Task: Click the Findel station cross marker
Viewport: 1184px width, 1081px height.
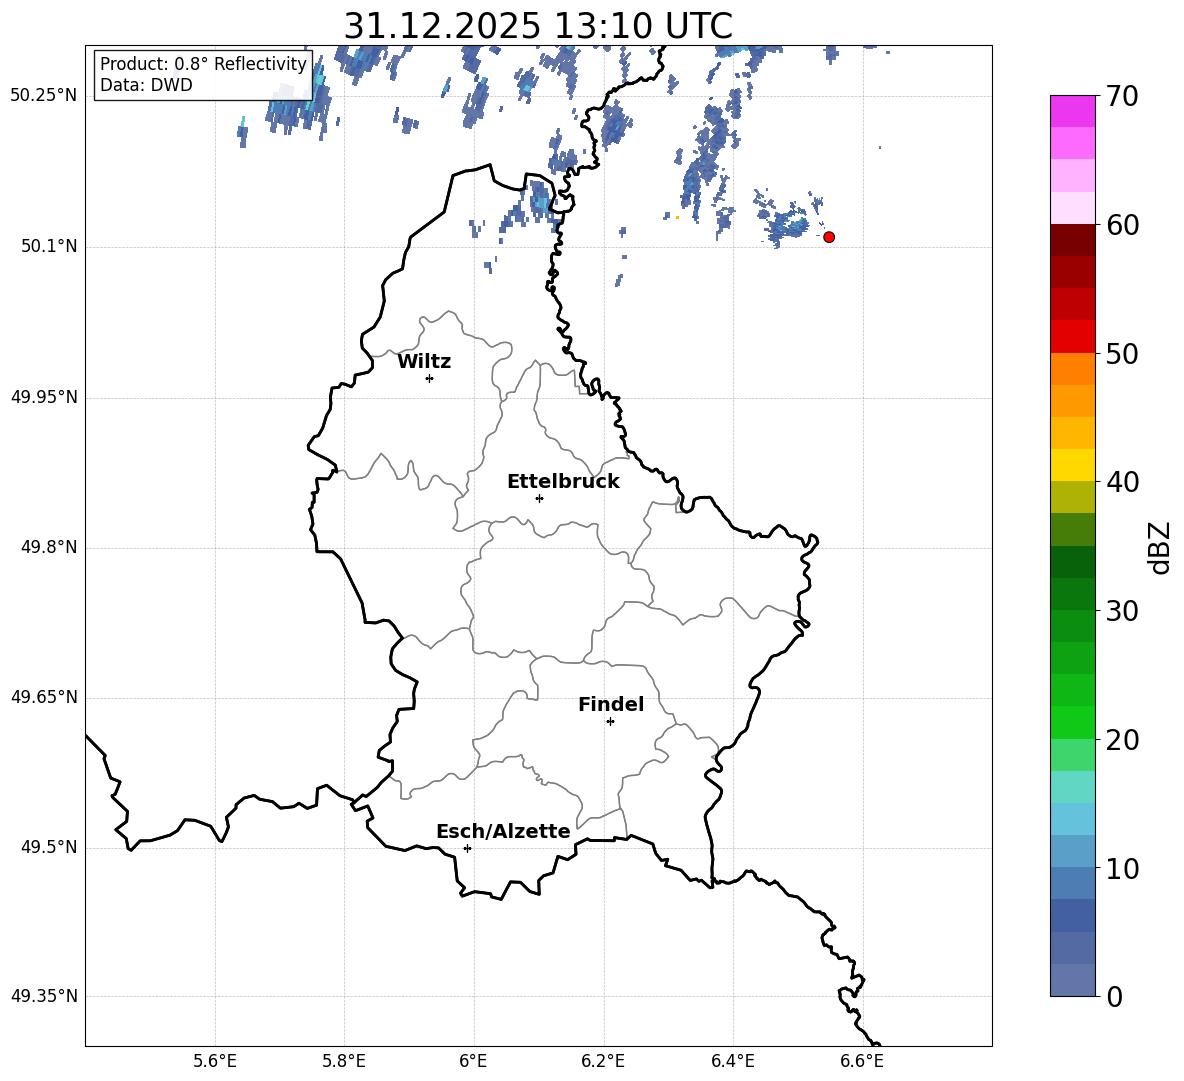Action: (610, 722)
